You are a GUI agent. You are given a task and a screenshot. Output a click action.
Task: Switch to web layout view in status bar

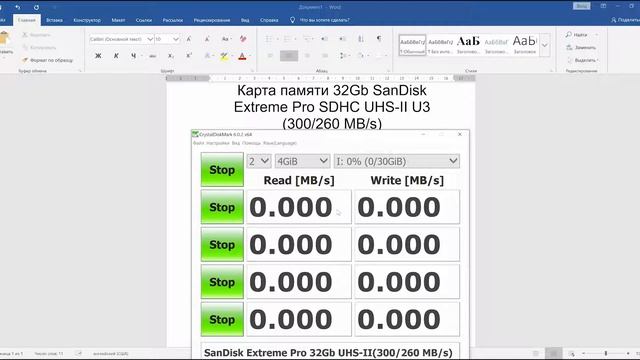571,353
